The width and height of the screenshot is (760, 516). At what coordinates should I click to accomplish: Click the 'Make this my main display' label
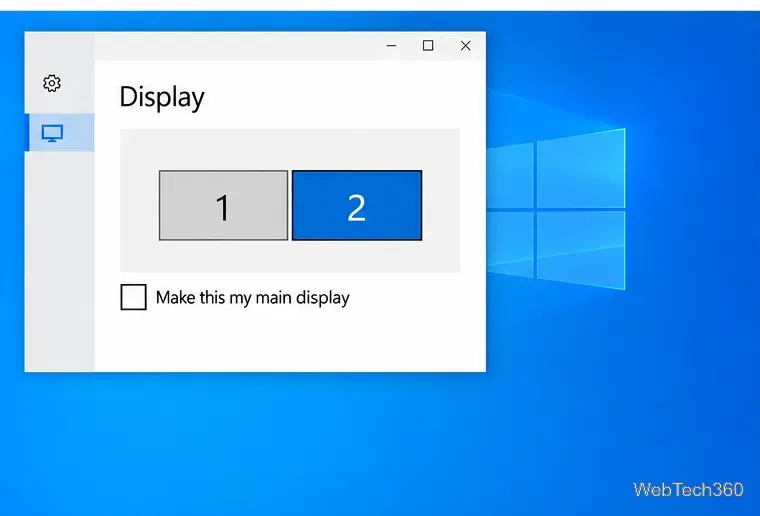point(253,297)
